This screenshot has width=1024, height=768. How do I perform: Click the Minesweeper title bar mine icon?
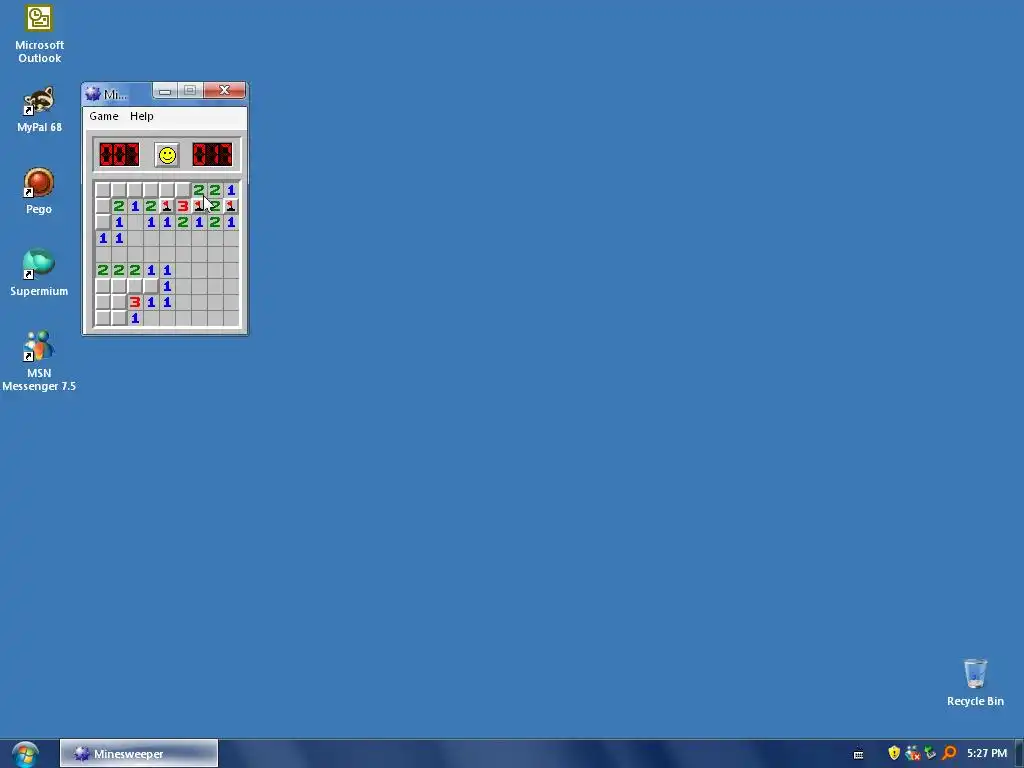coord(93,94)
